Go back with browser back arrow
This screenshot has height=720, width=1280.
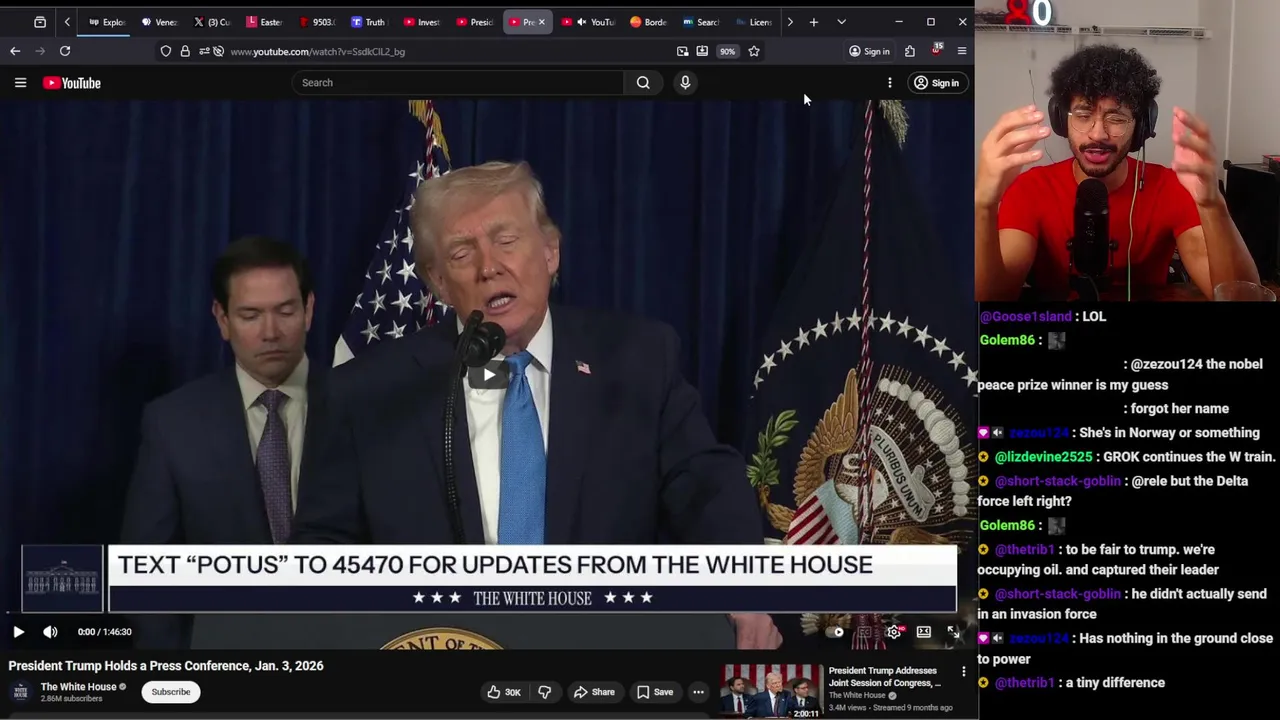(15, 51)
